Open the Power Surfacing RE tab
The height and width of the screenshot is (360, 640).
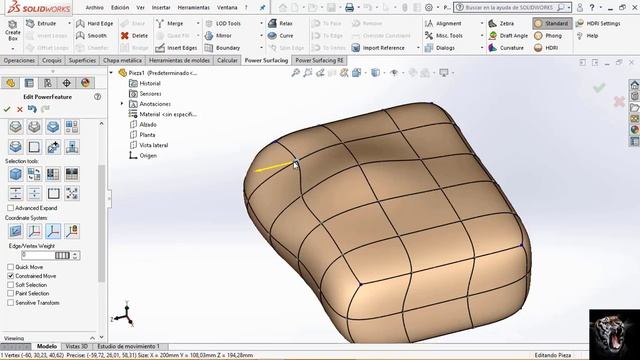tap(320, 60)
